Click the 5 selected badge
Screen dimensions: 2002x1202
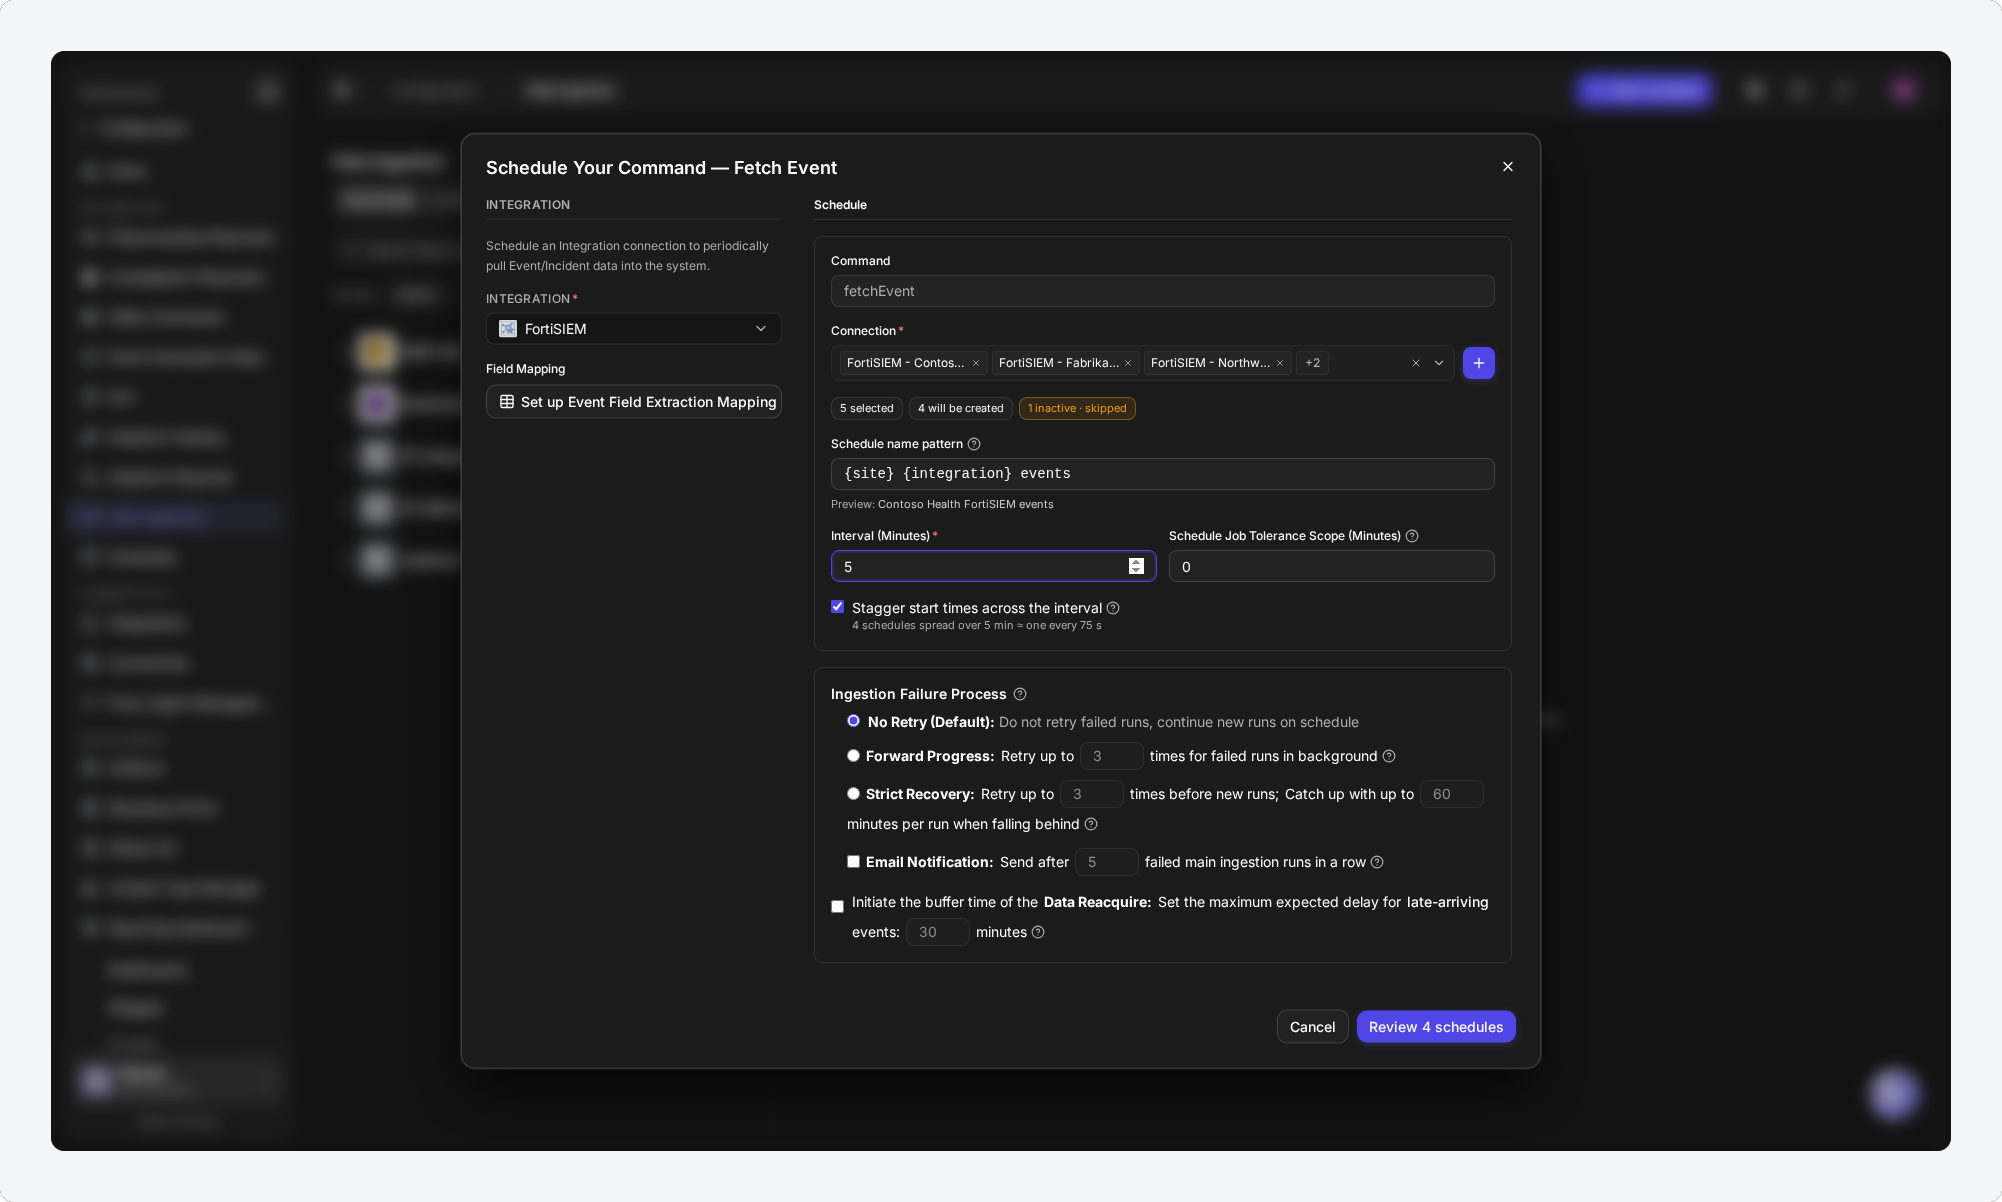867,408
